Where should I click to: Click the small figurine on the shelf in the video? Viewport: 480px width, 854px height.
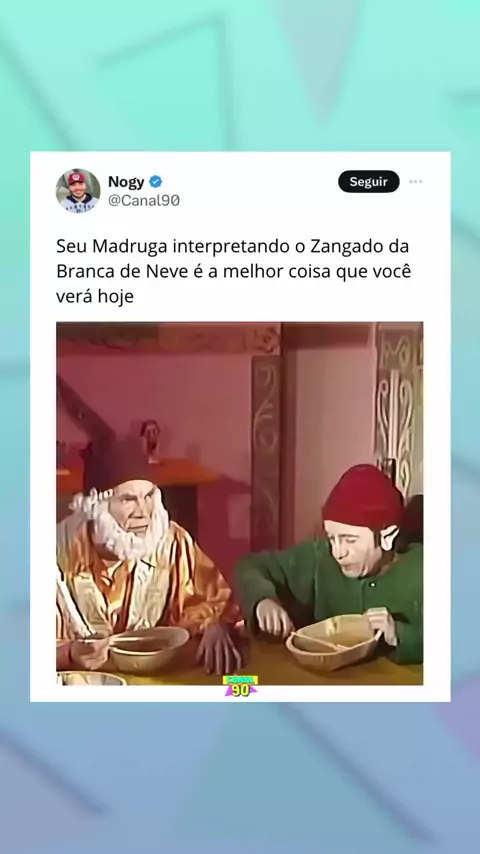point(150,438)
